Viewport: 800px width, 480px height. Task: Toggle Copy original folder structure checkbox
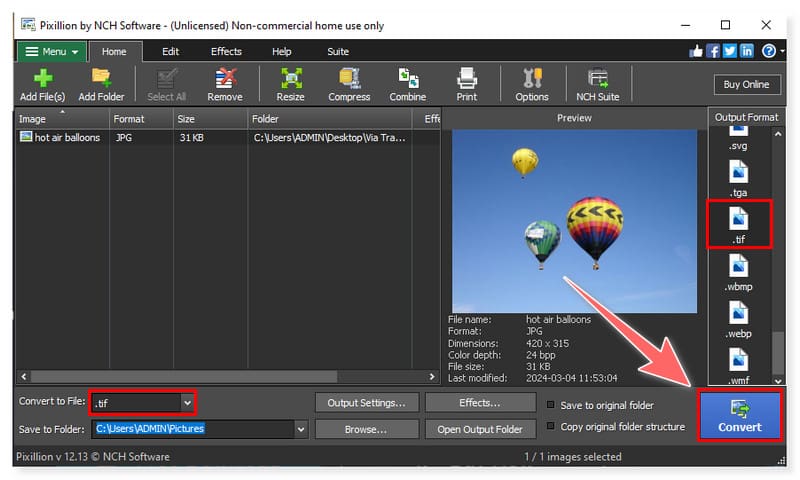click(x=552, y=427)
